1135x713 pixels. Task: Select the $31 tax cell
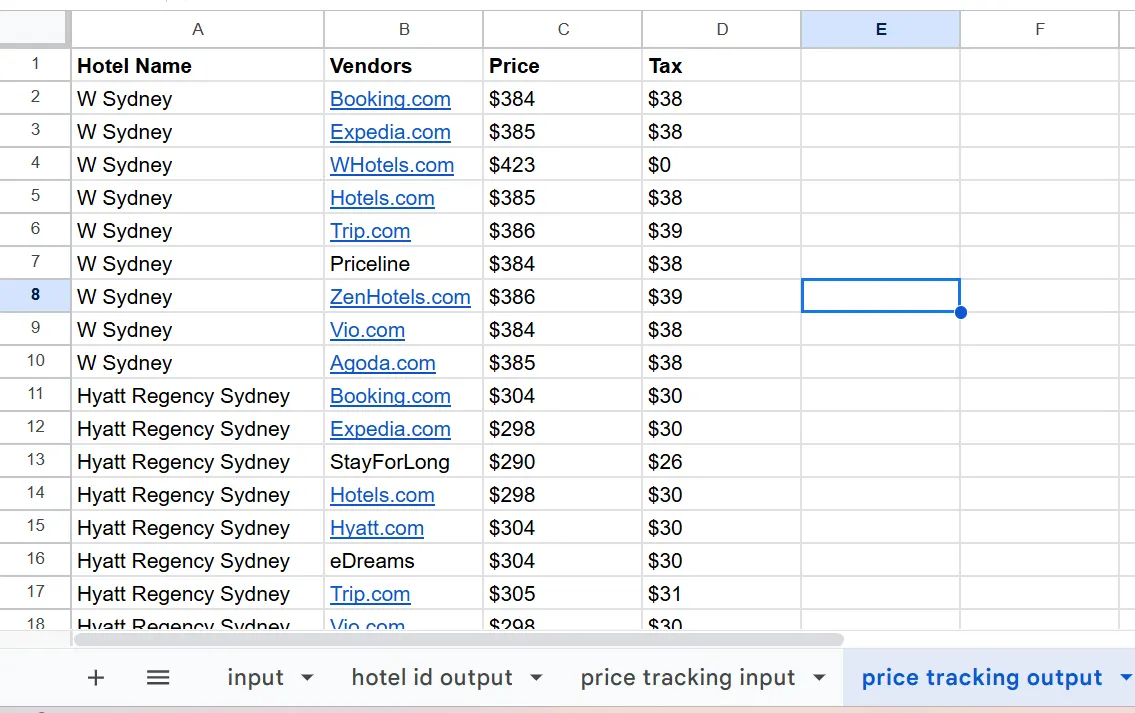pyautogui.click(x=722, y=594)
